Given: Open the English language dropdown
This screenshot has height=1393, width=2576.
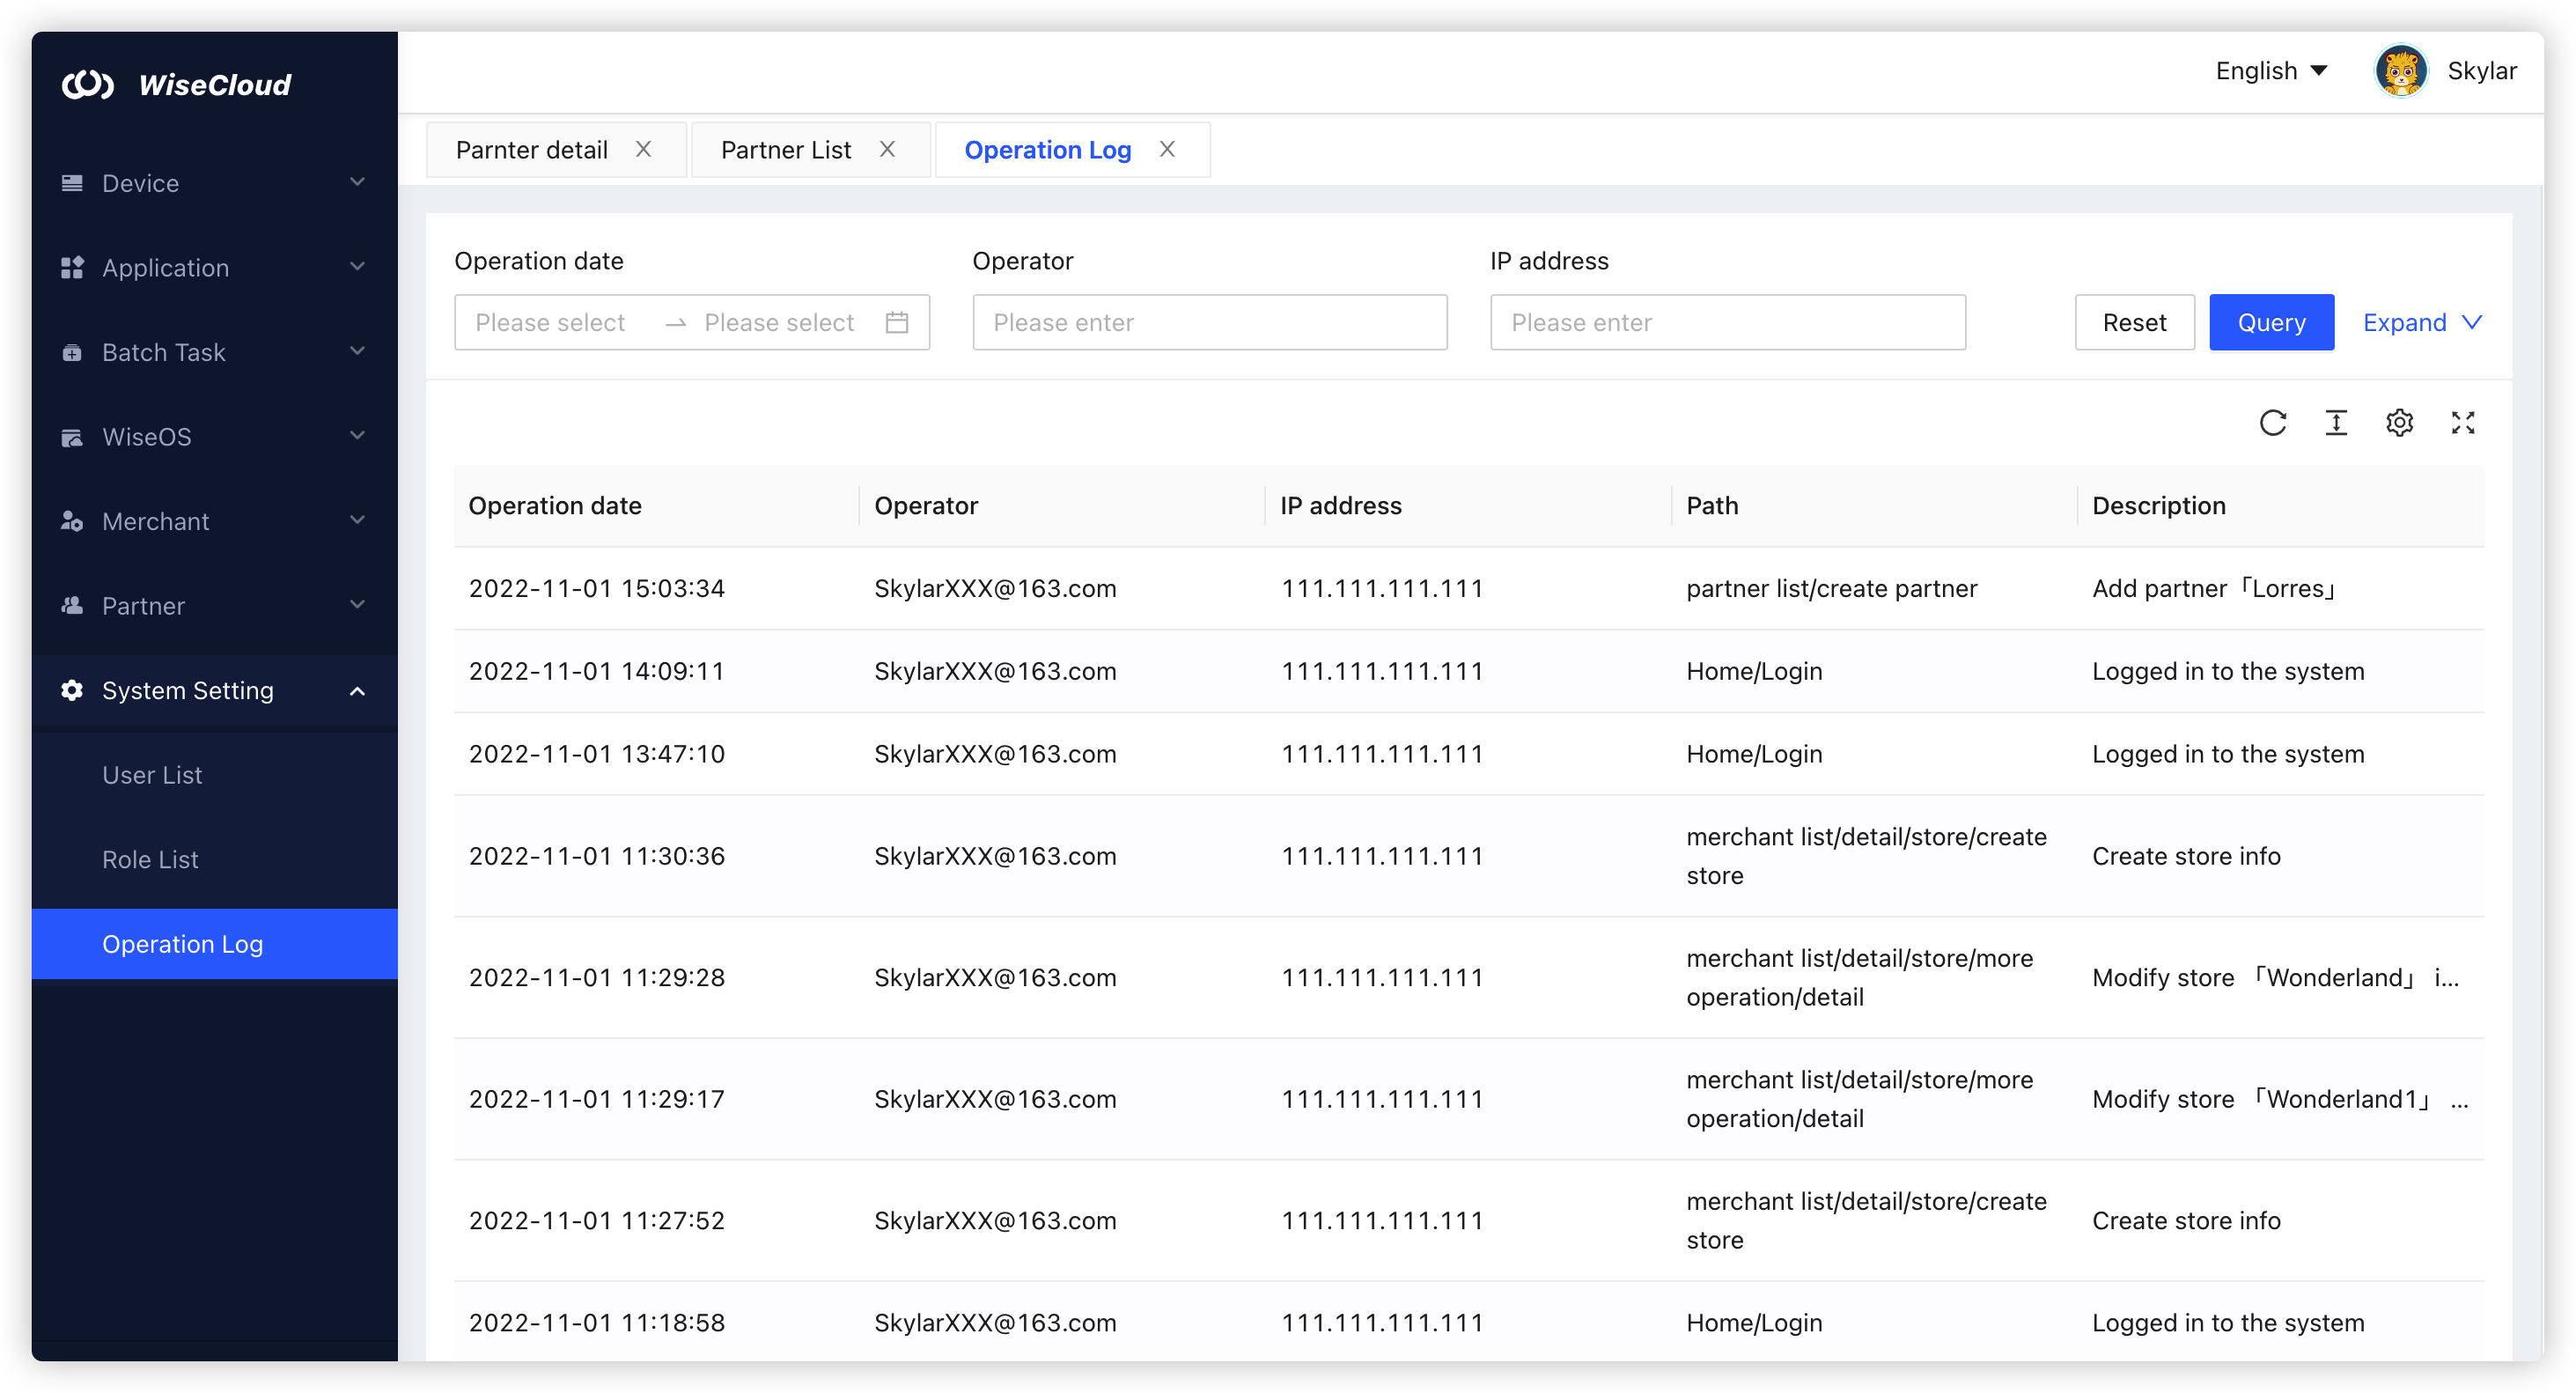Looking at the screenshot, I should [x=2270, y=71].
